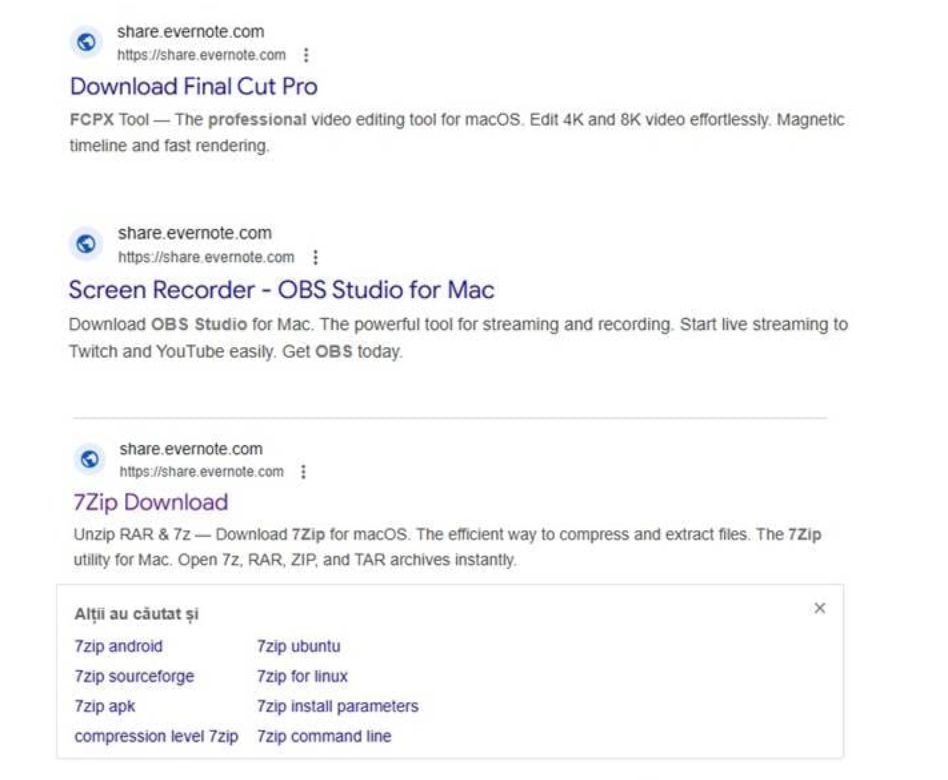Search related term 7zip android
The height and width of the screenshot is (780, 948).
pos(118,646)
